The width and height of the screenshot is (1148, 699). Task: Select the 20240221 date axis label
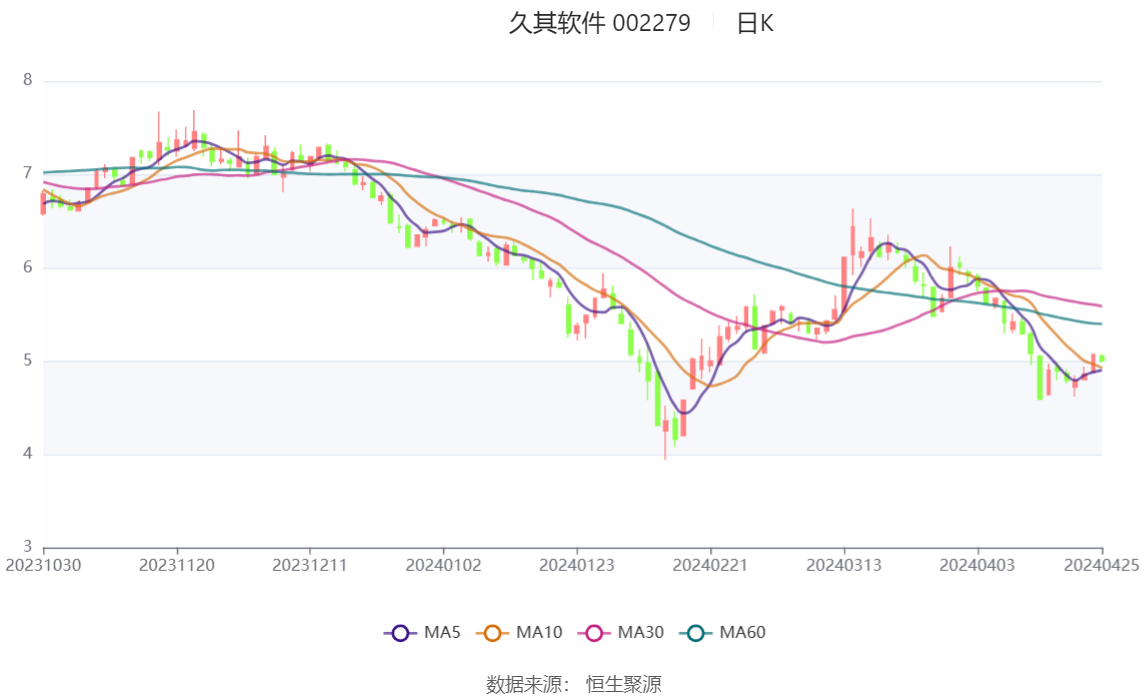[x=710, y=565]
